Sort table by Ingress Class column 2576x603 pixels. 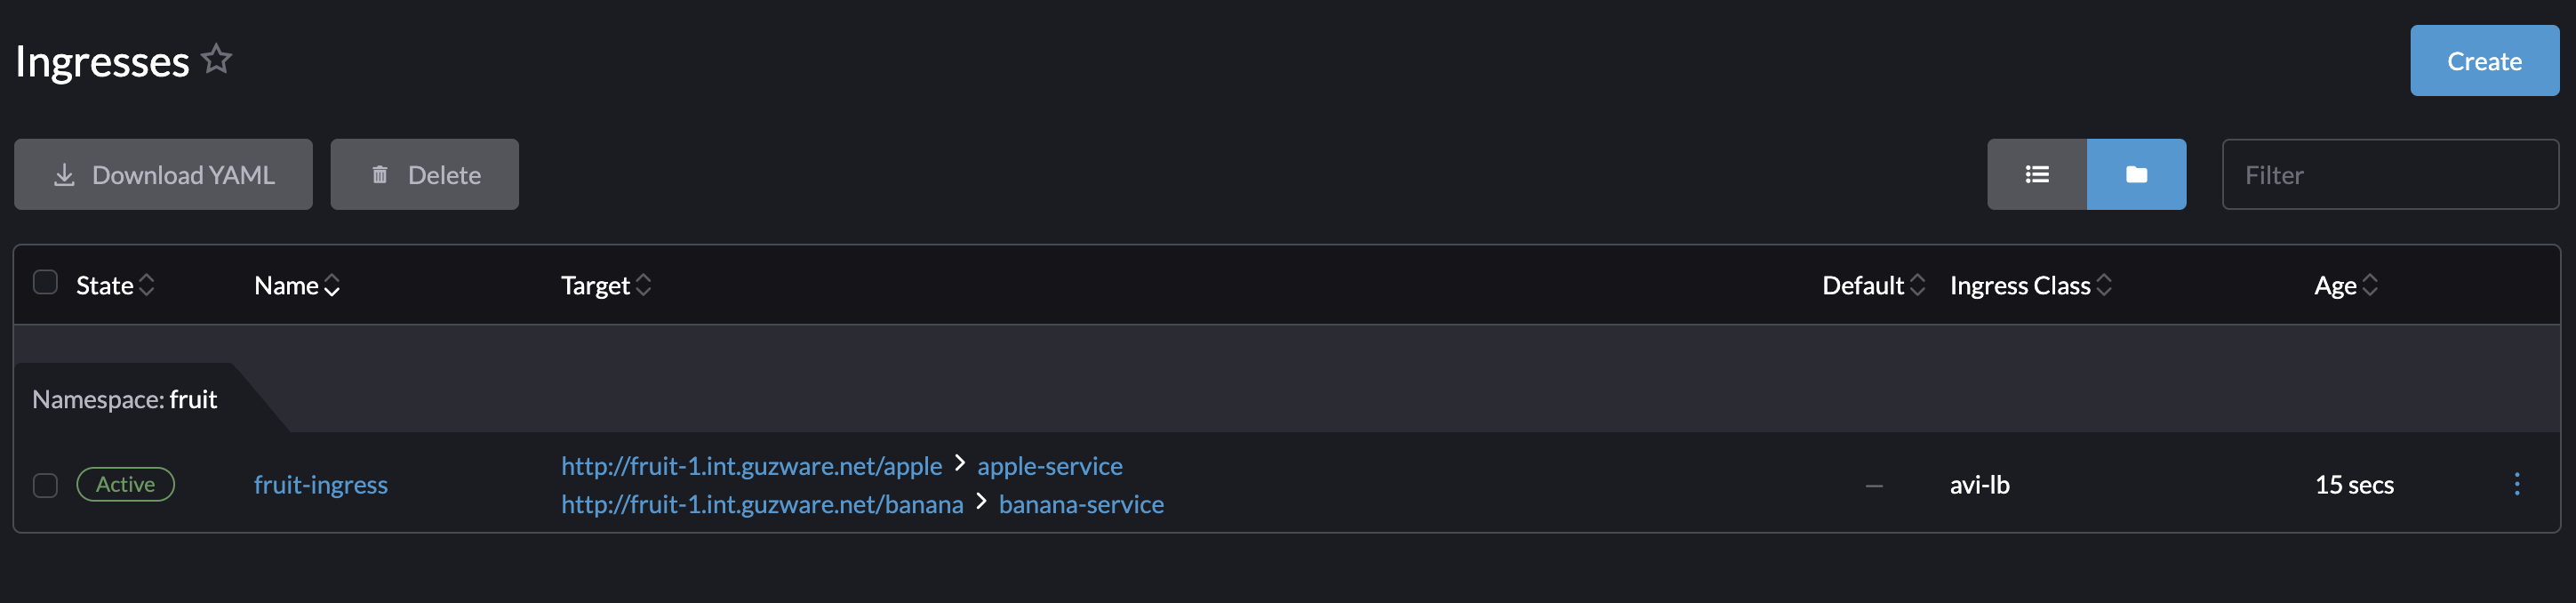click(2030, 286)
